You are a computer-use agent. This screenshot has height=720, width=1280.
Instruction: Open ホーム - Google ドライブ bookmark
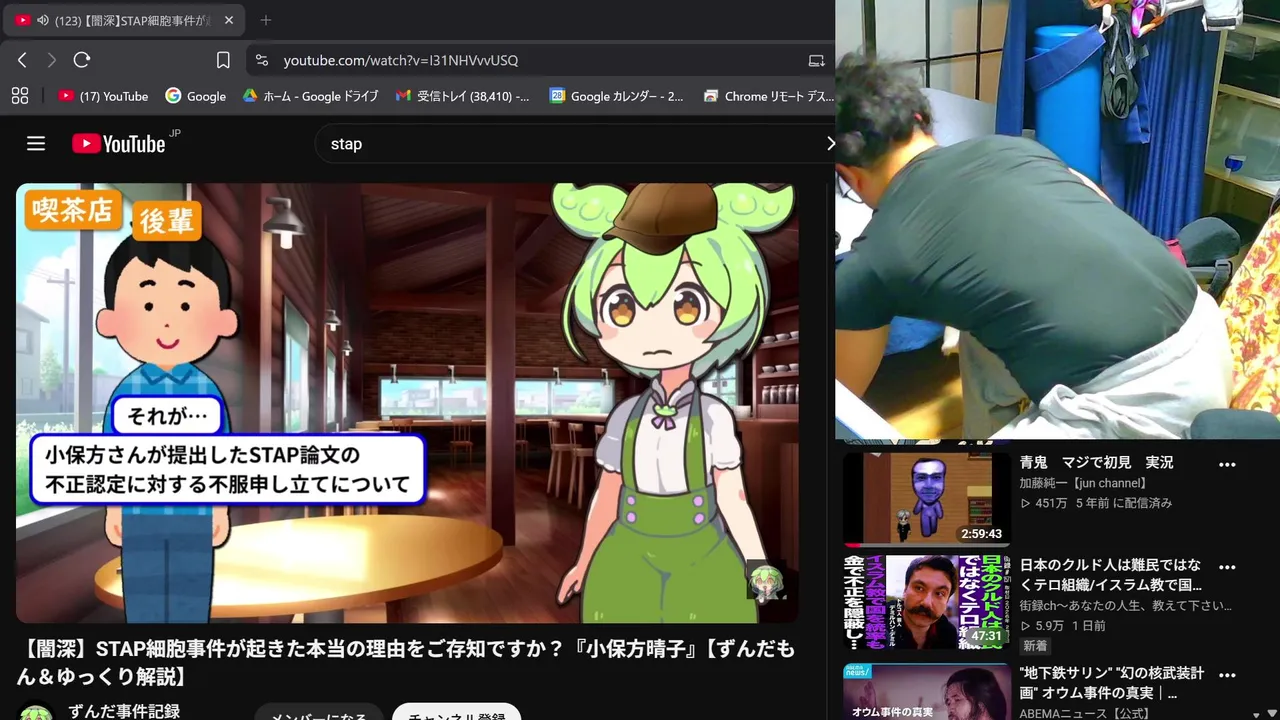coord(311,96)
